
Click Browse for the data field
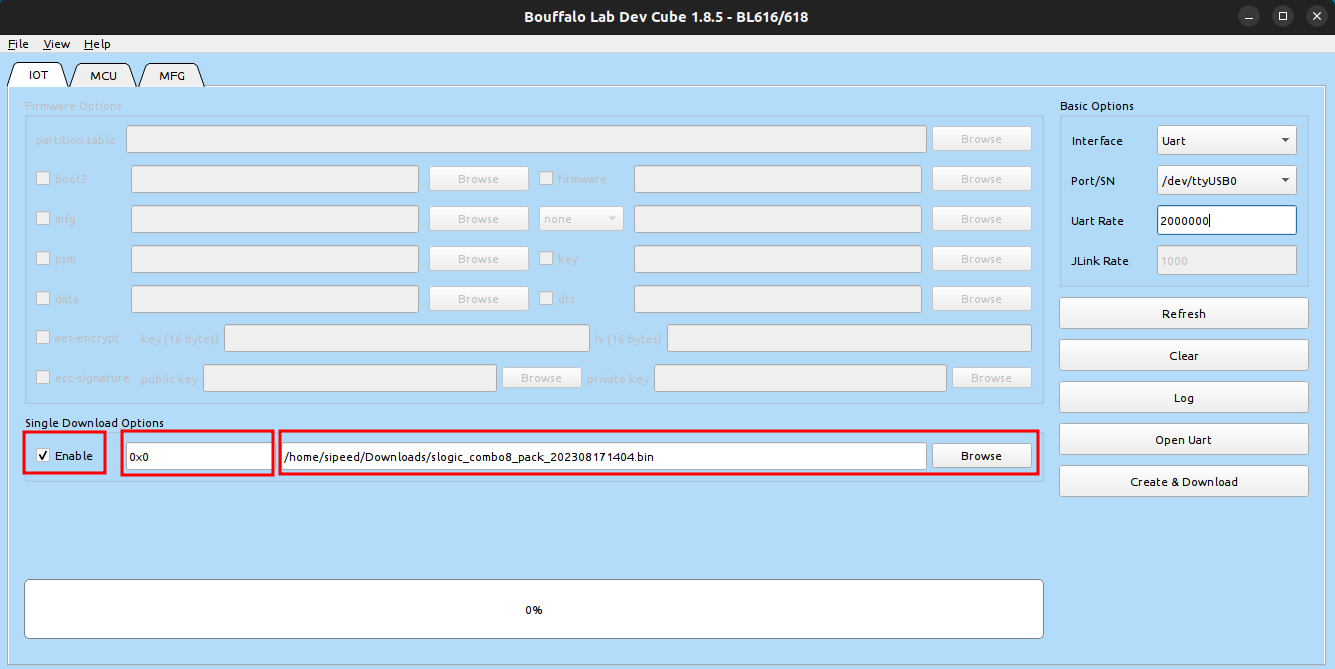coord(479,299)
